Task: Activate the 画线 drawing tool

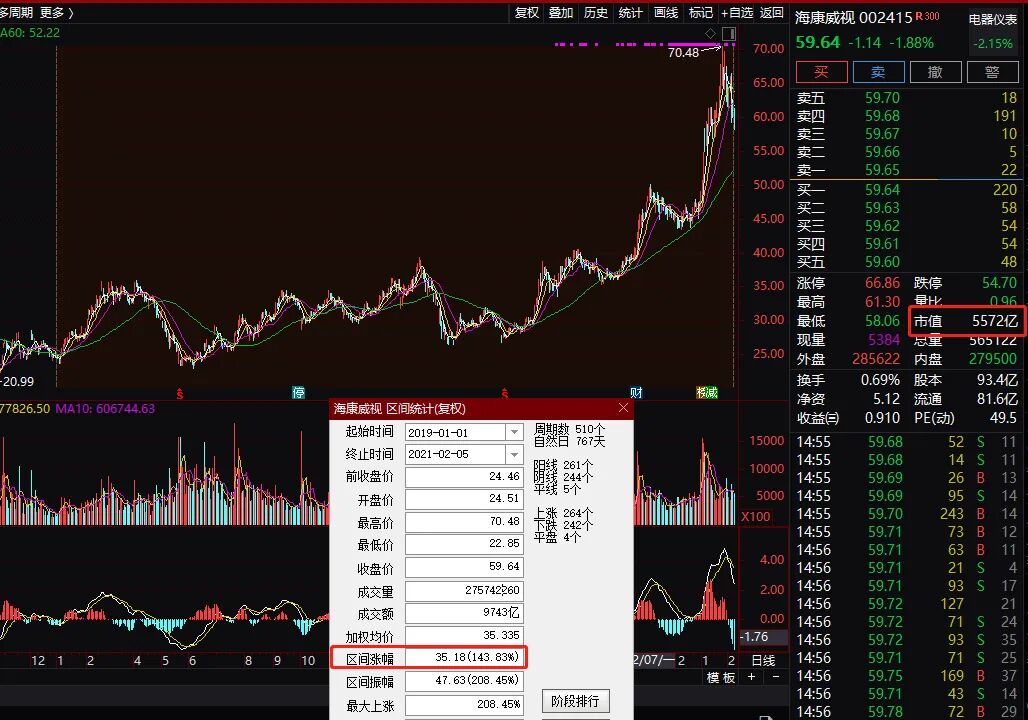Action: click(x=665, y=12)
